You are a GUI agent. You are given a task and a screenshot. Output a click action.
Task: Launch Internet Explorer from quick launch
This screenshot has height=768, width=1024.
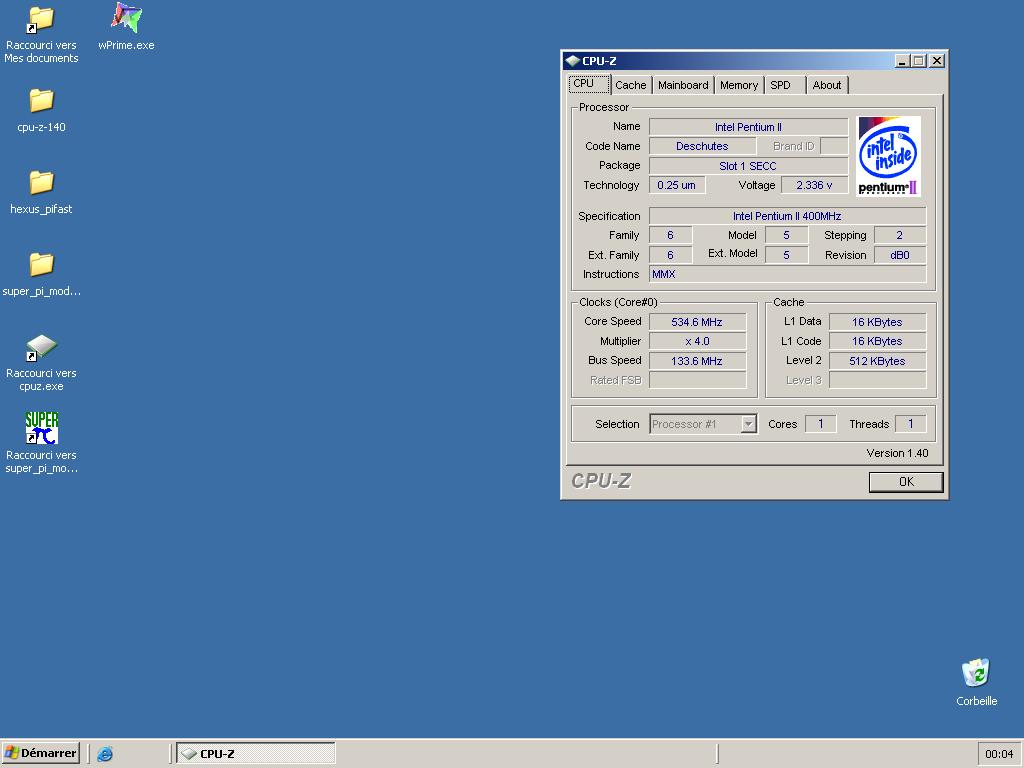[104, 754]
